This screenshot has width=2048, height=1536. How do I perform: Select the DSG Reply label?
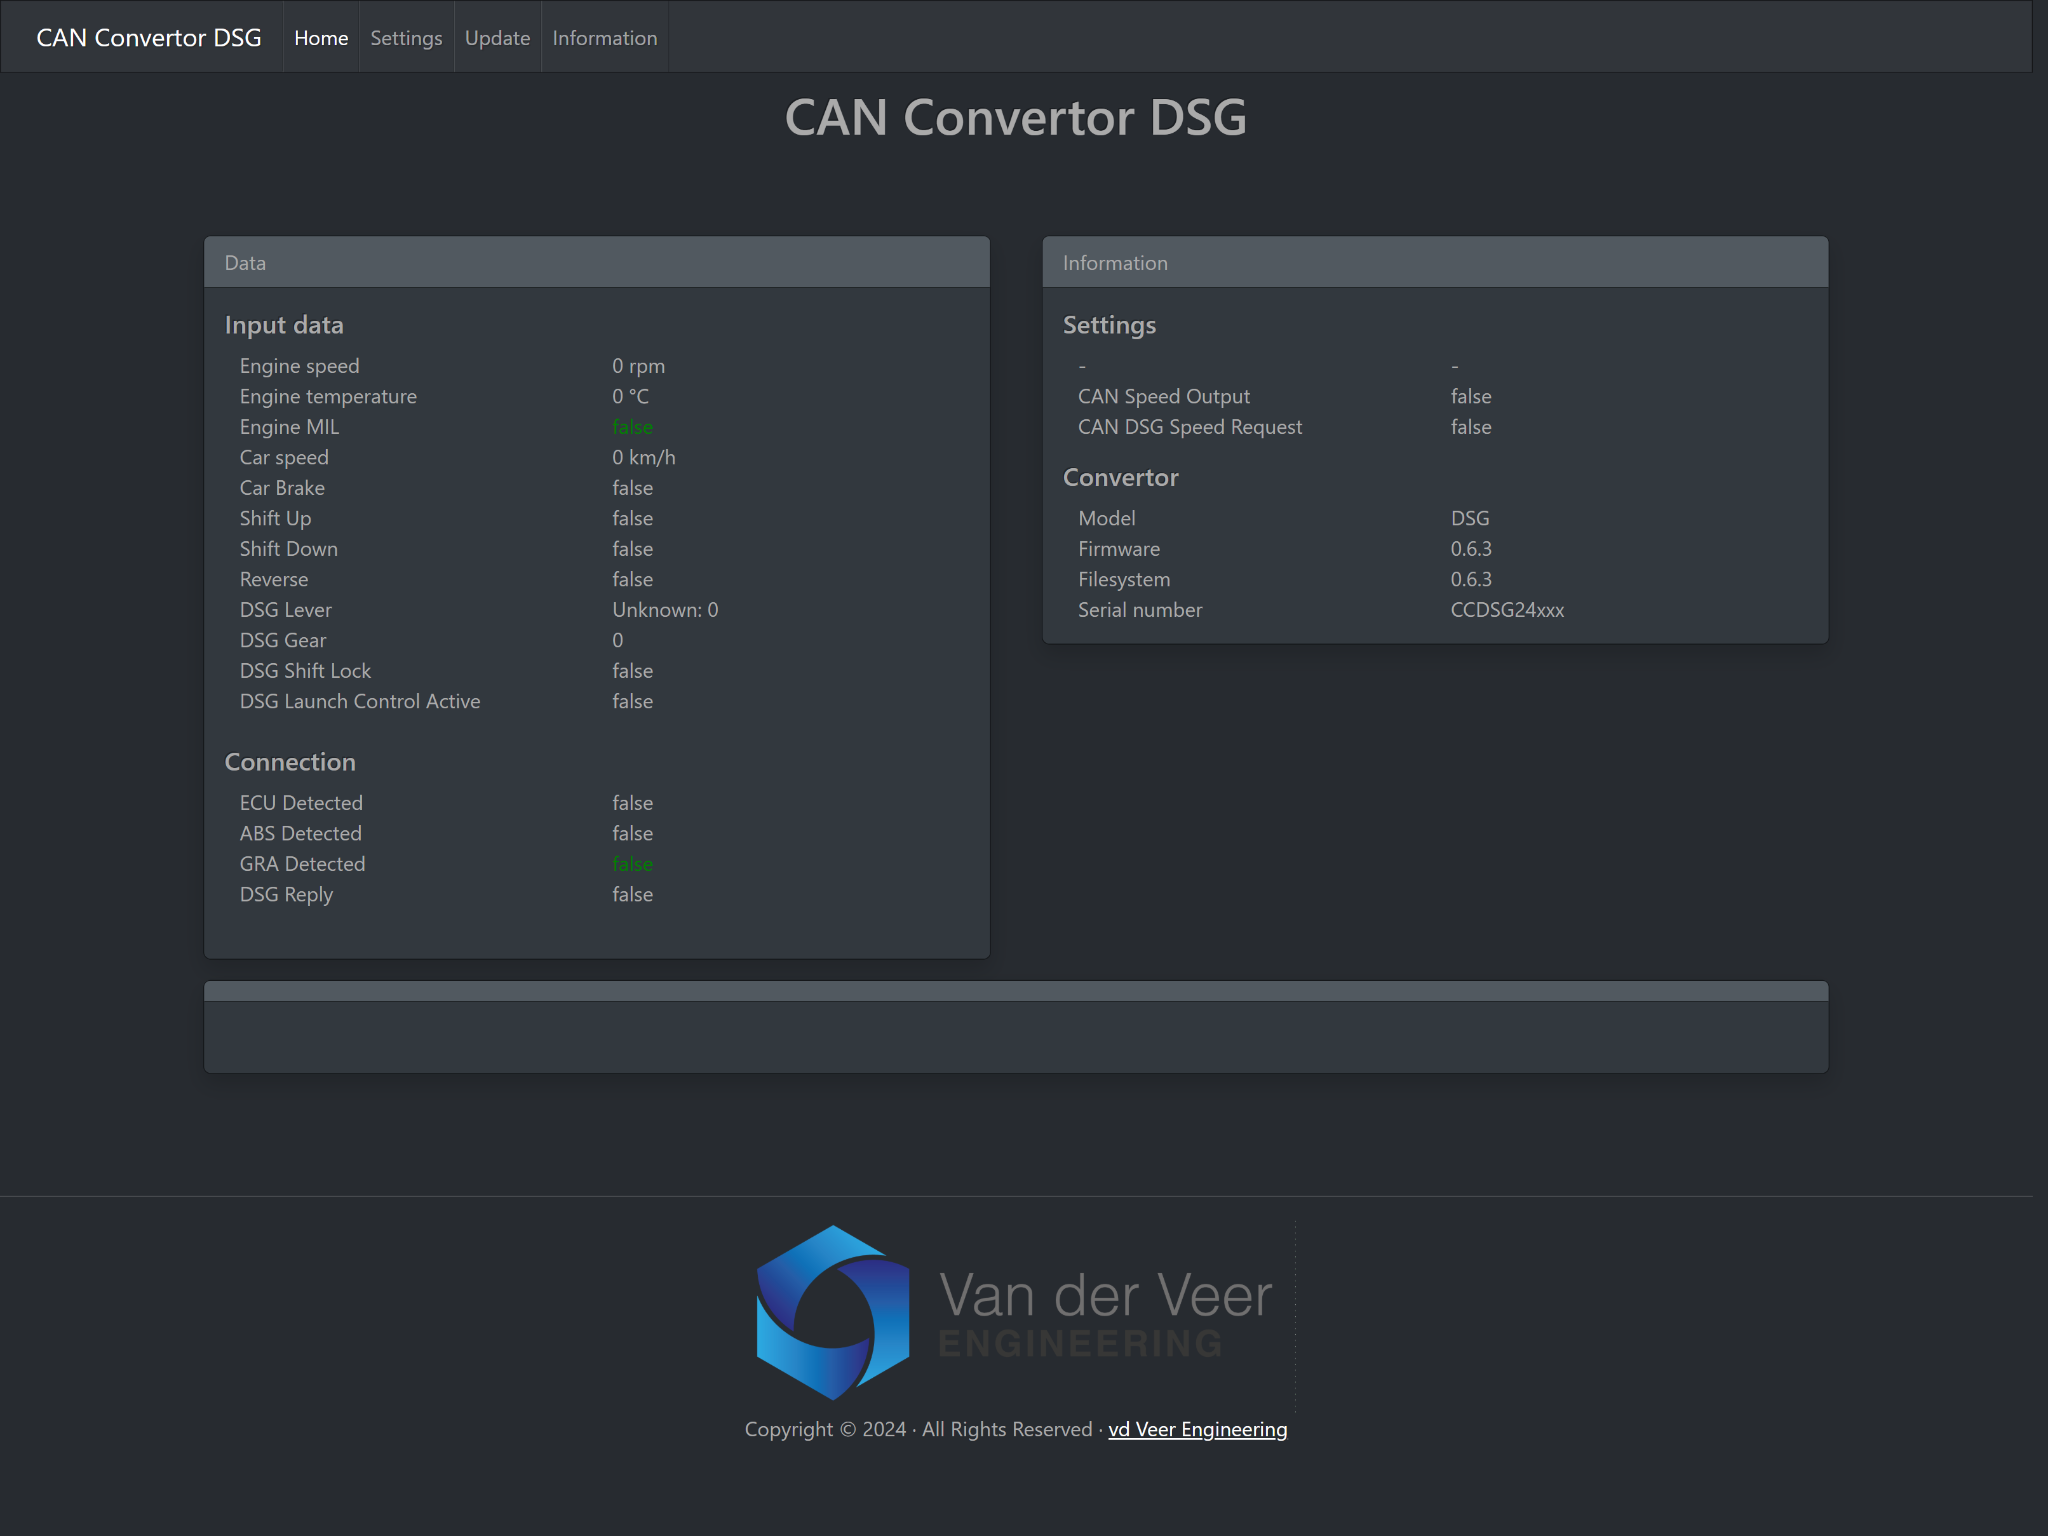(x=286, y=894)
